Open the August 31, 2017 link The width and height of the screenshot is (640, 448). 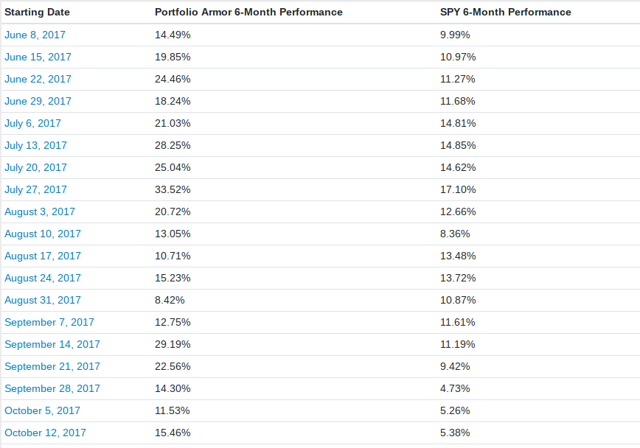[42, 300]
